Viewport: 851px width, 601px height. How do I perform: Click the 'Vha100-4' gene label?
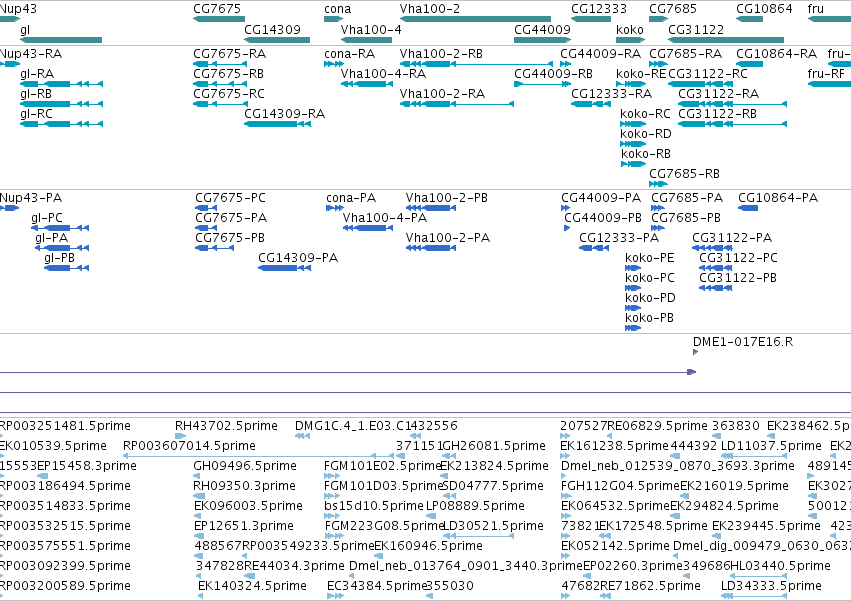[371, 30]
